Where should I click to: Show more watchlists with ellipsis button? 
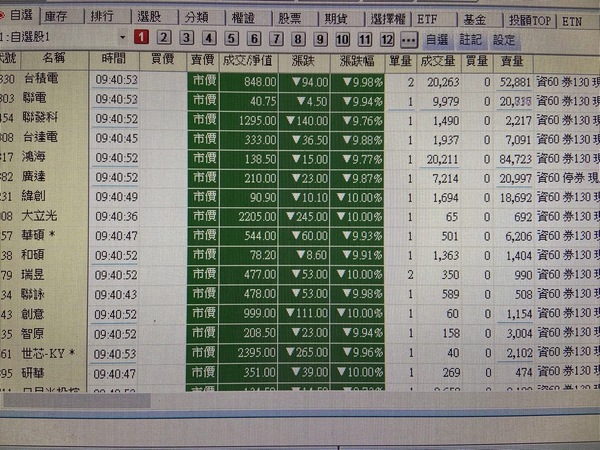point(409,40)
